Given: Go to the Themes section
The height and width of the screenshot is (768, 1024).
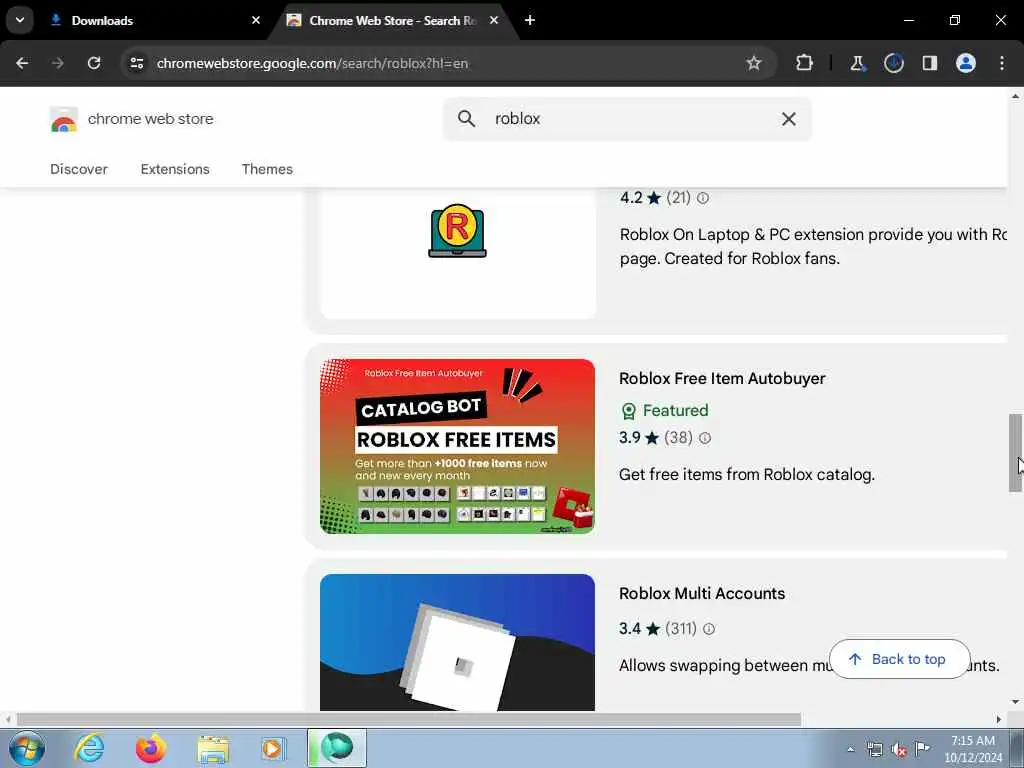Looking at the screenshot, I should [267, 169].
